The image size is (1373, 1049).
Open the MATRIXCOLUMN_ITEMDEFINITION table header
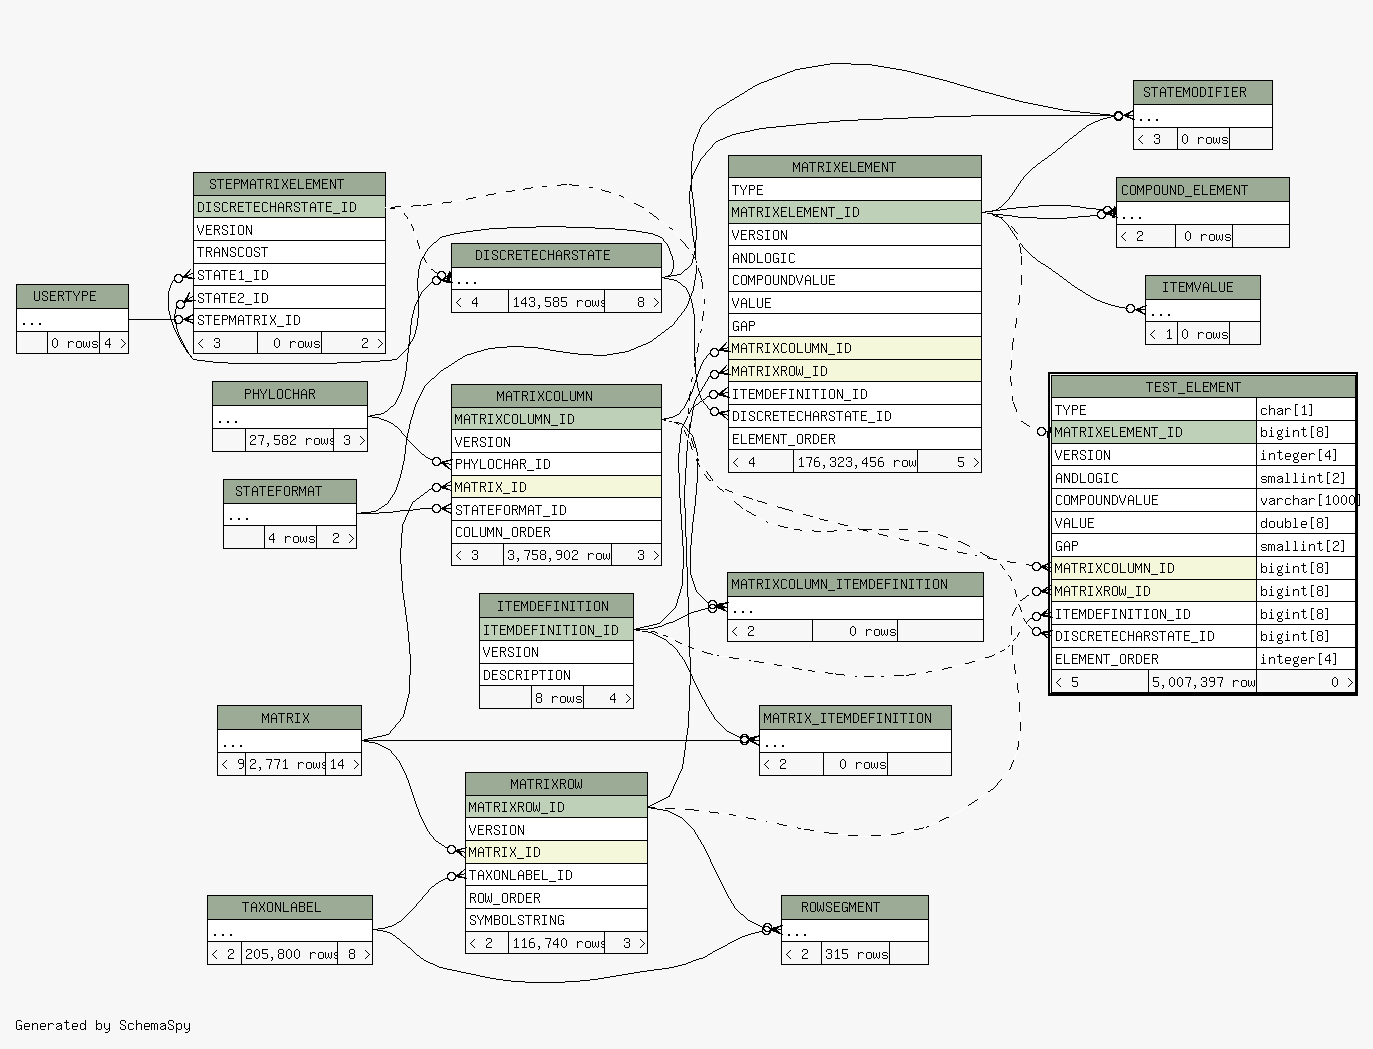(855, 584)
